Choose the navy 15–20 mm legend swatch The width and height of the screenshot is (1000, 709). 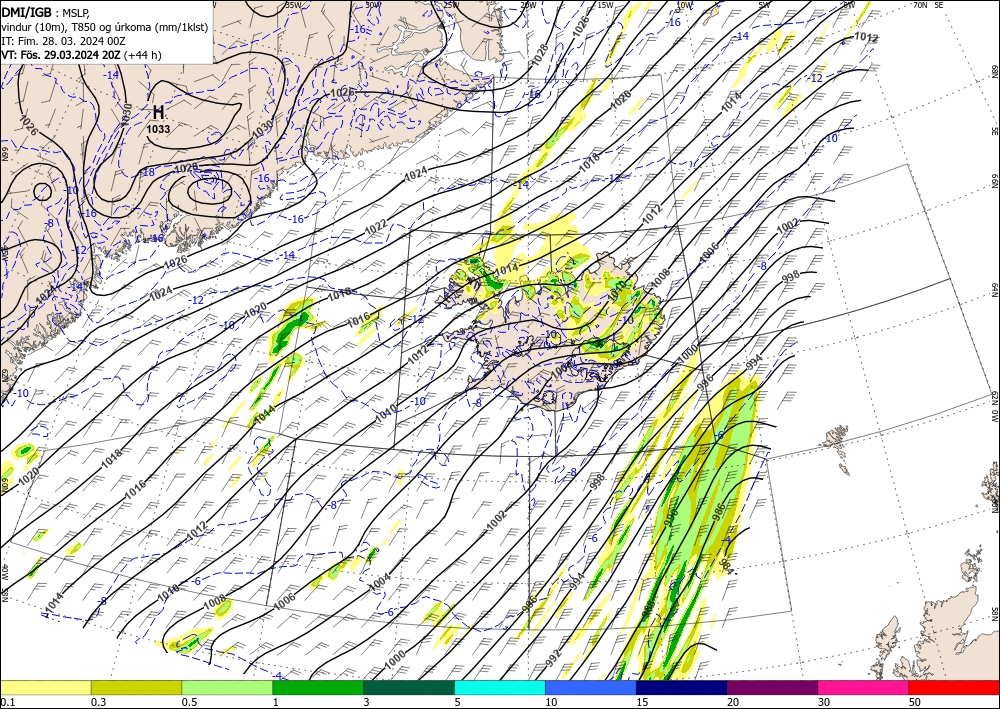pos(682,687)
